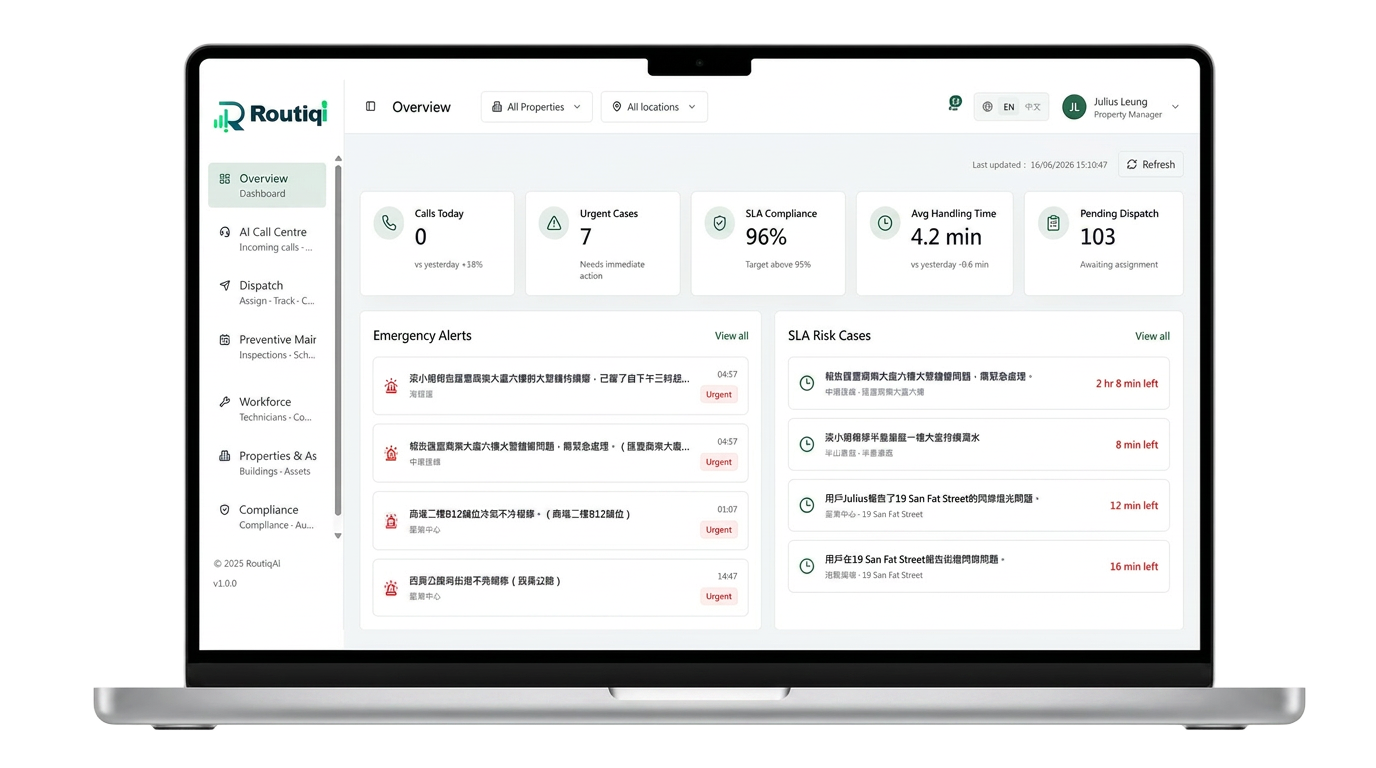Open Properties & Assets section
The image size is (1376, 768).
point(267,463)
